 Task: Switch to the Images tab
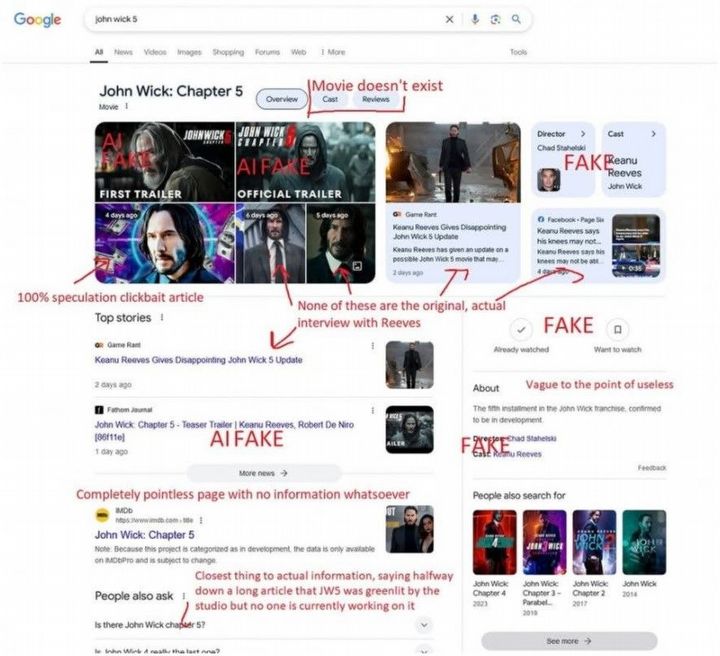189,52
